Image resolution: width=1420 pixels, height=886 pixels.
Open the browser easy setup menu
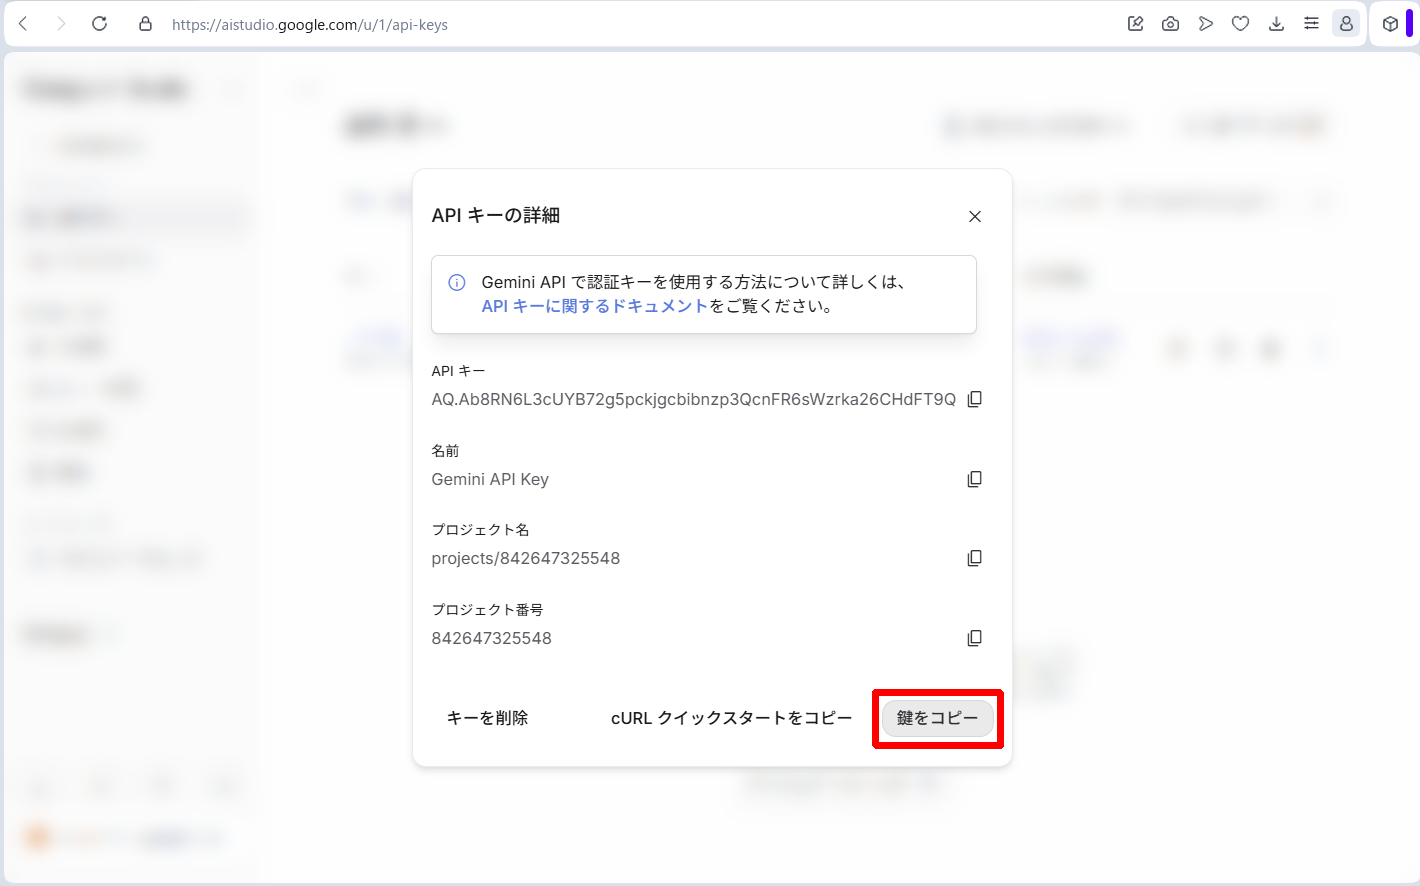point(1311,24)
